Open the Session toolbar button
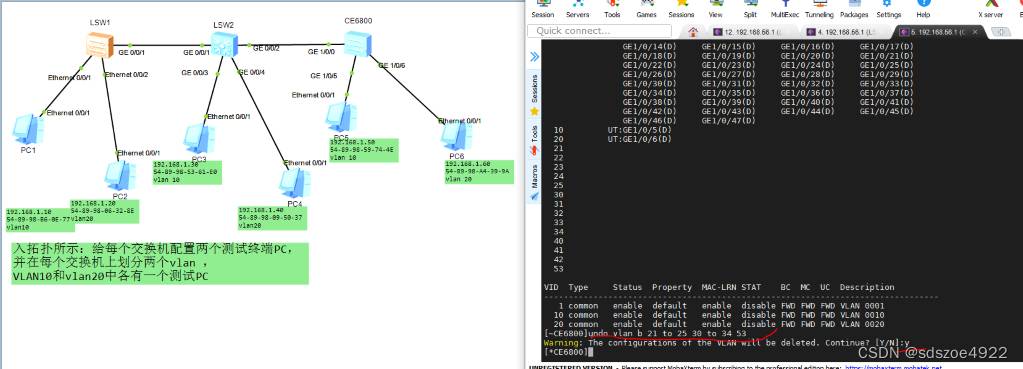The image size is (1023, 369). click(542, 9)
